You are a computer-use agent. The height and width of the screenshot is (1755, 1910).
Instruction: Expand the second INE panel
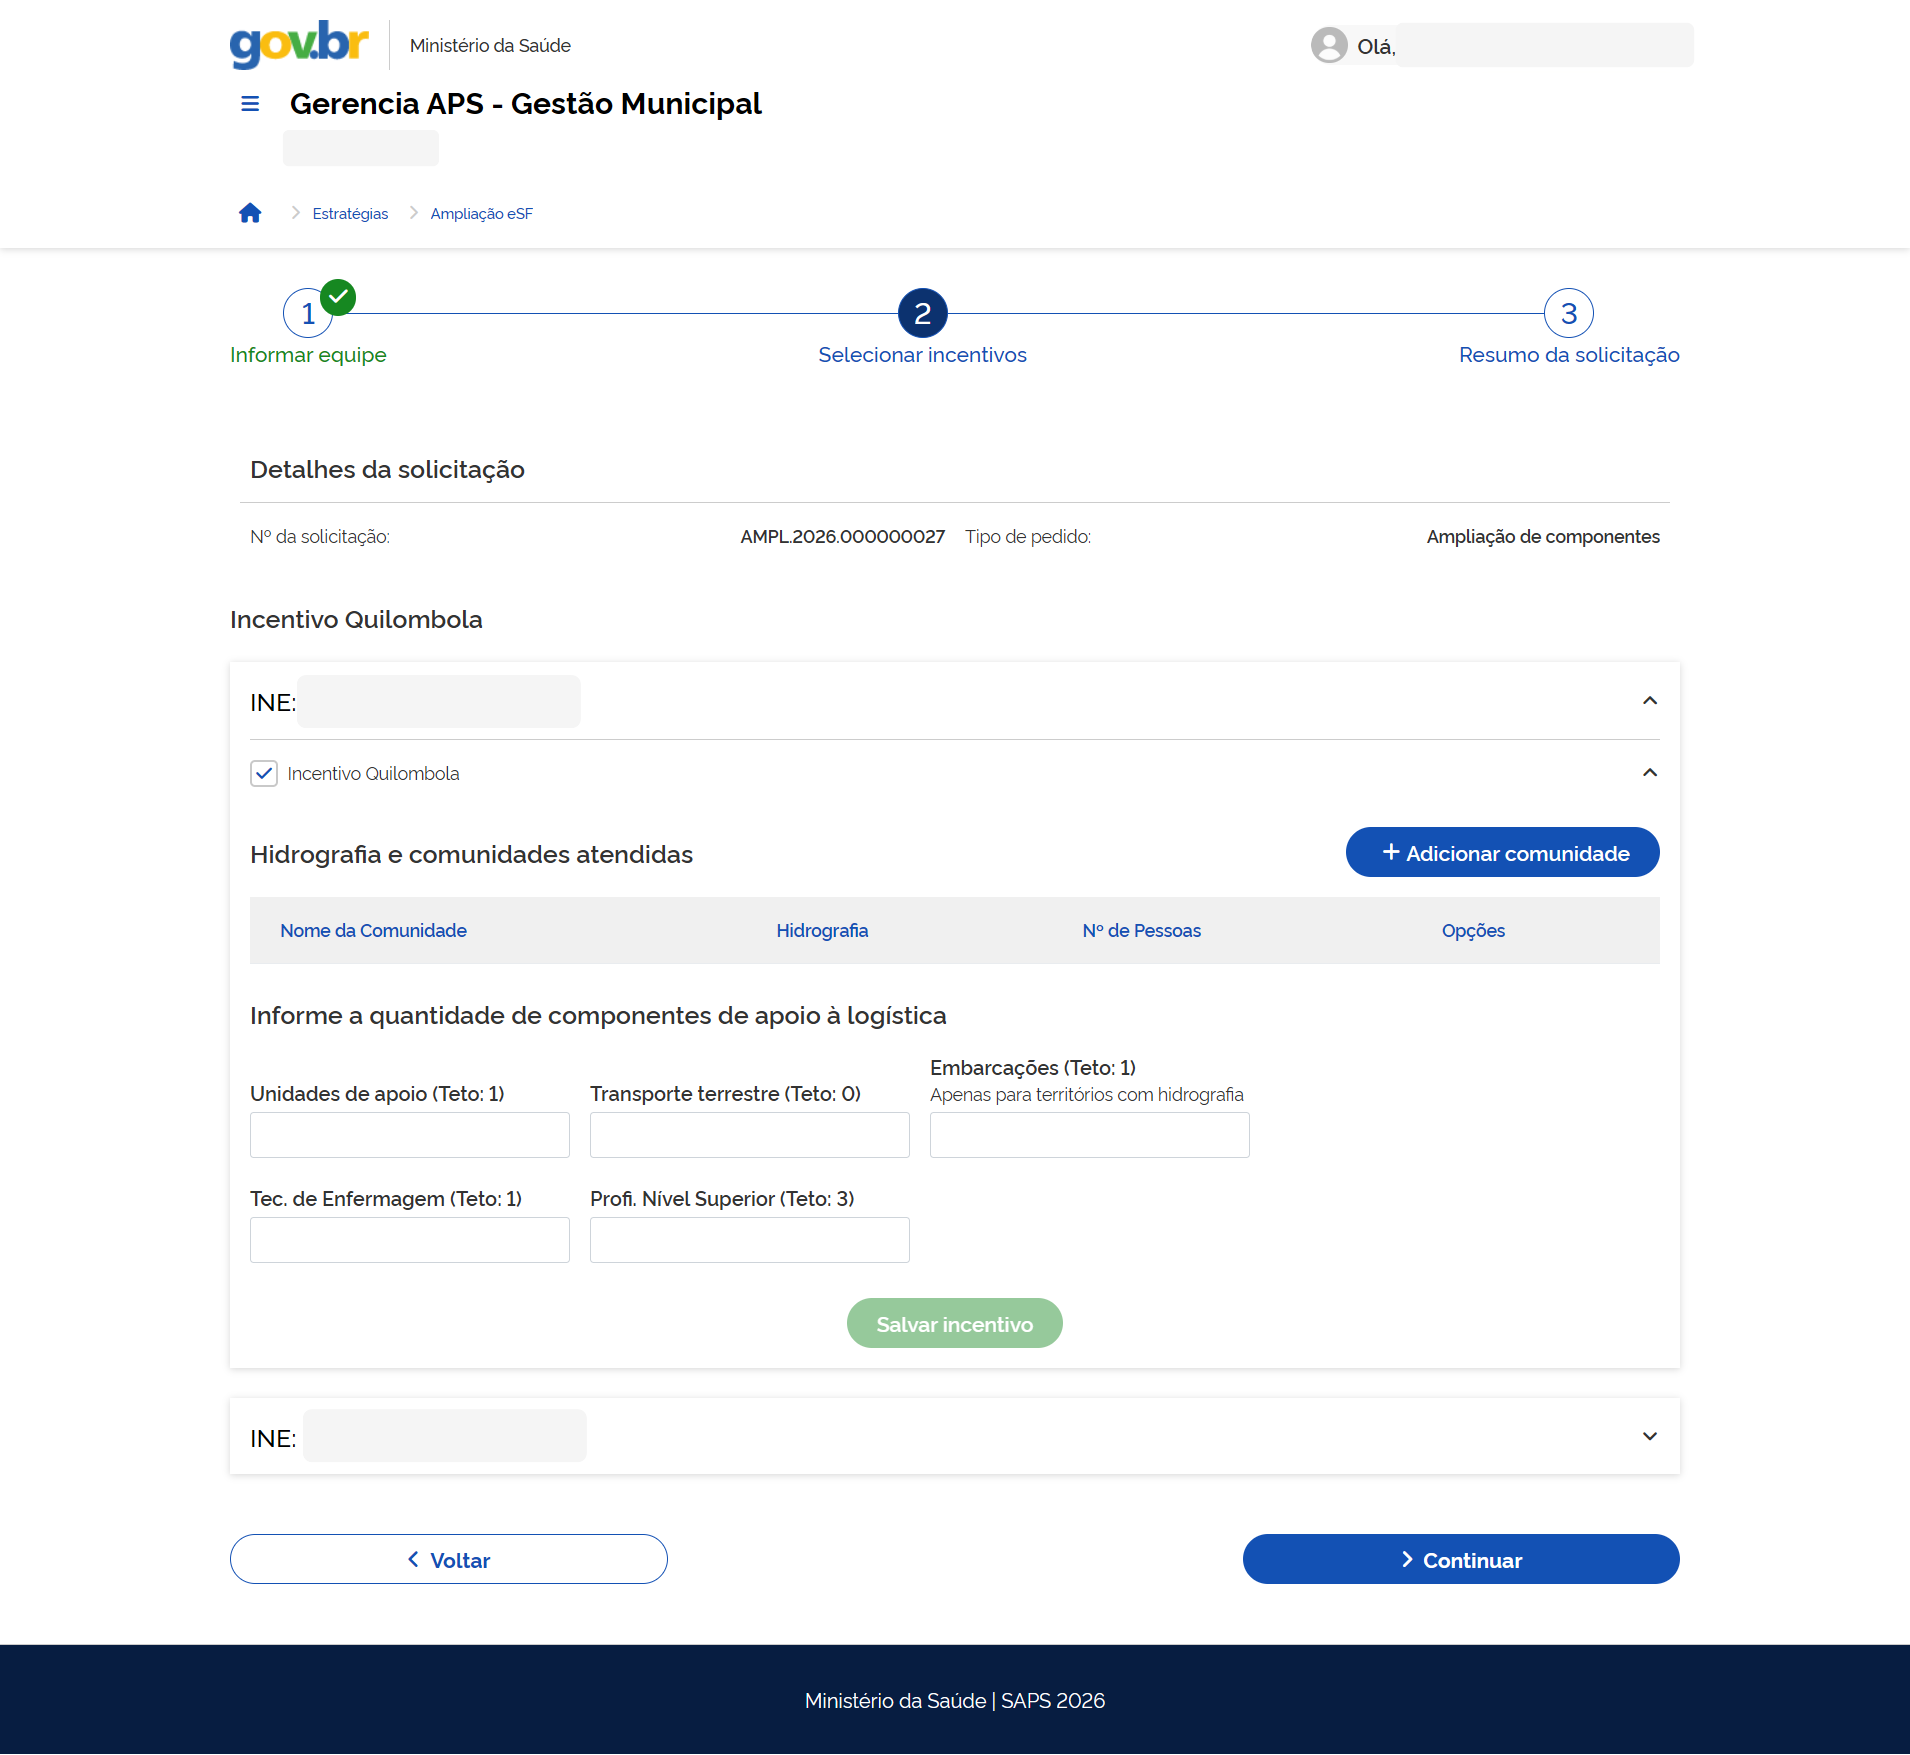(x=1650, y=1437)
